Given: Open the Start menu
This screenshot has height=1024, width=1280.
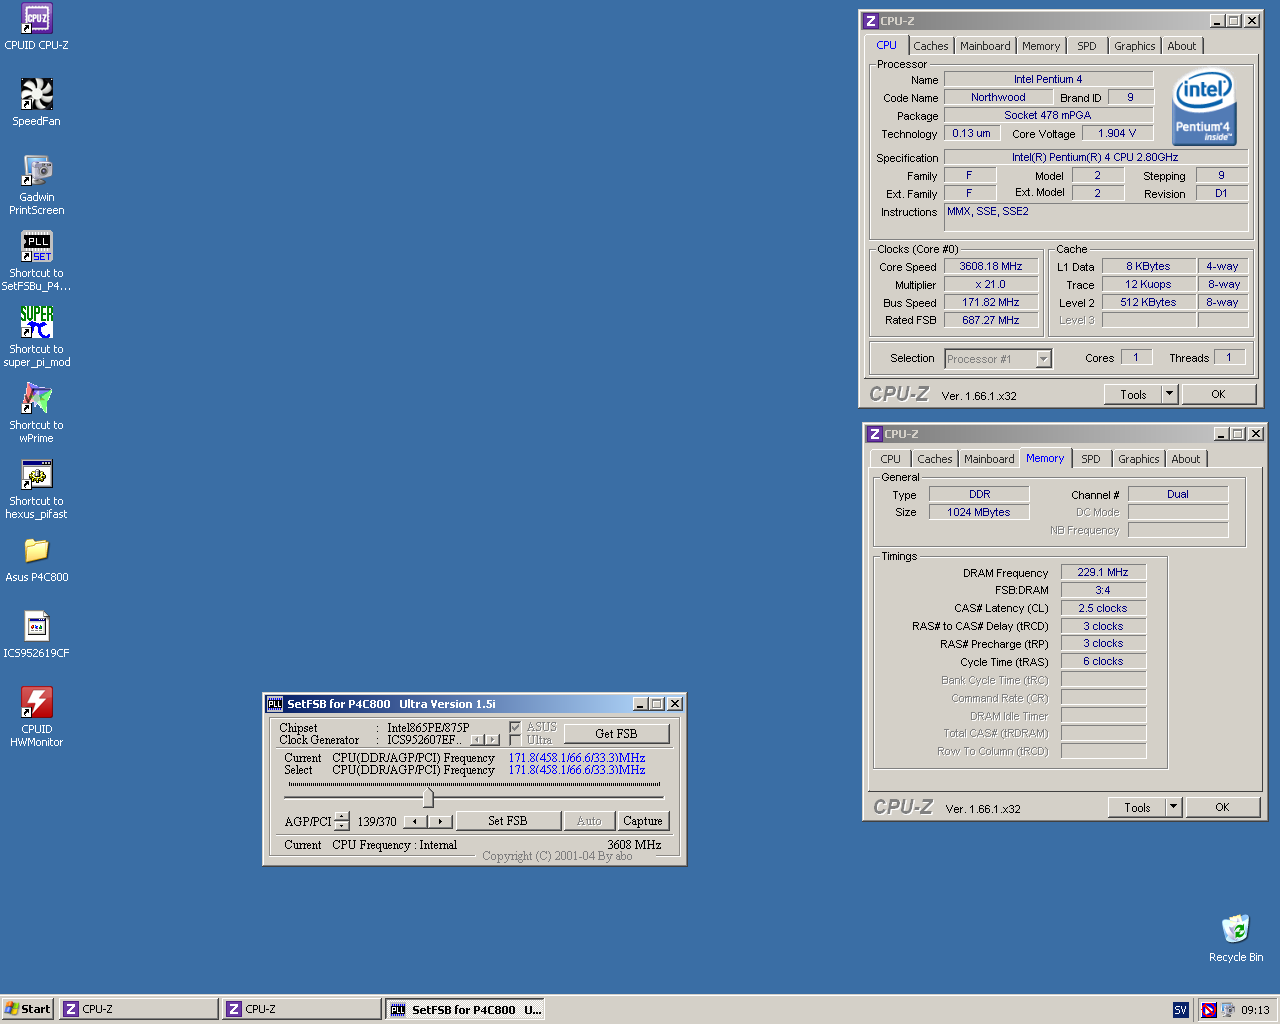Looking at the screenshot, I should coord(27,1009).
